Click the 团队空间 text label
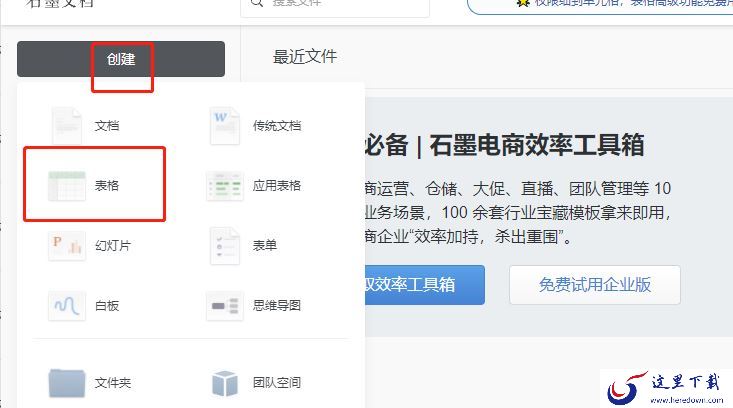Image resolution: width=733 pixels, height=408 pixels. [277, 383]
